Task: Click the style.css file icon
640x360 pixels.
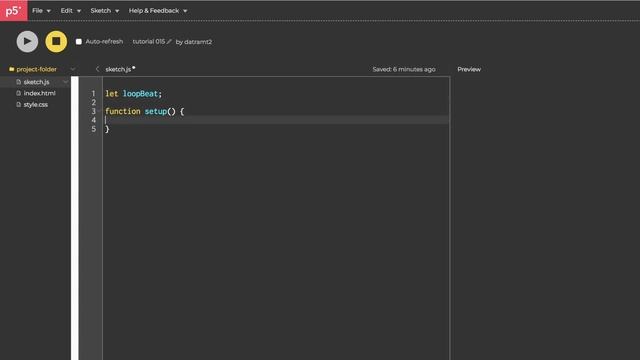Action: [x=18, y=105]
